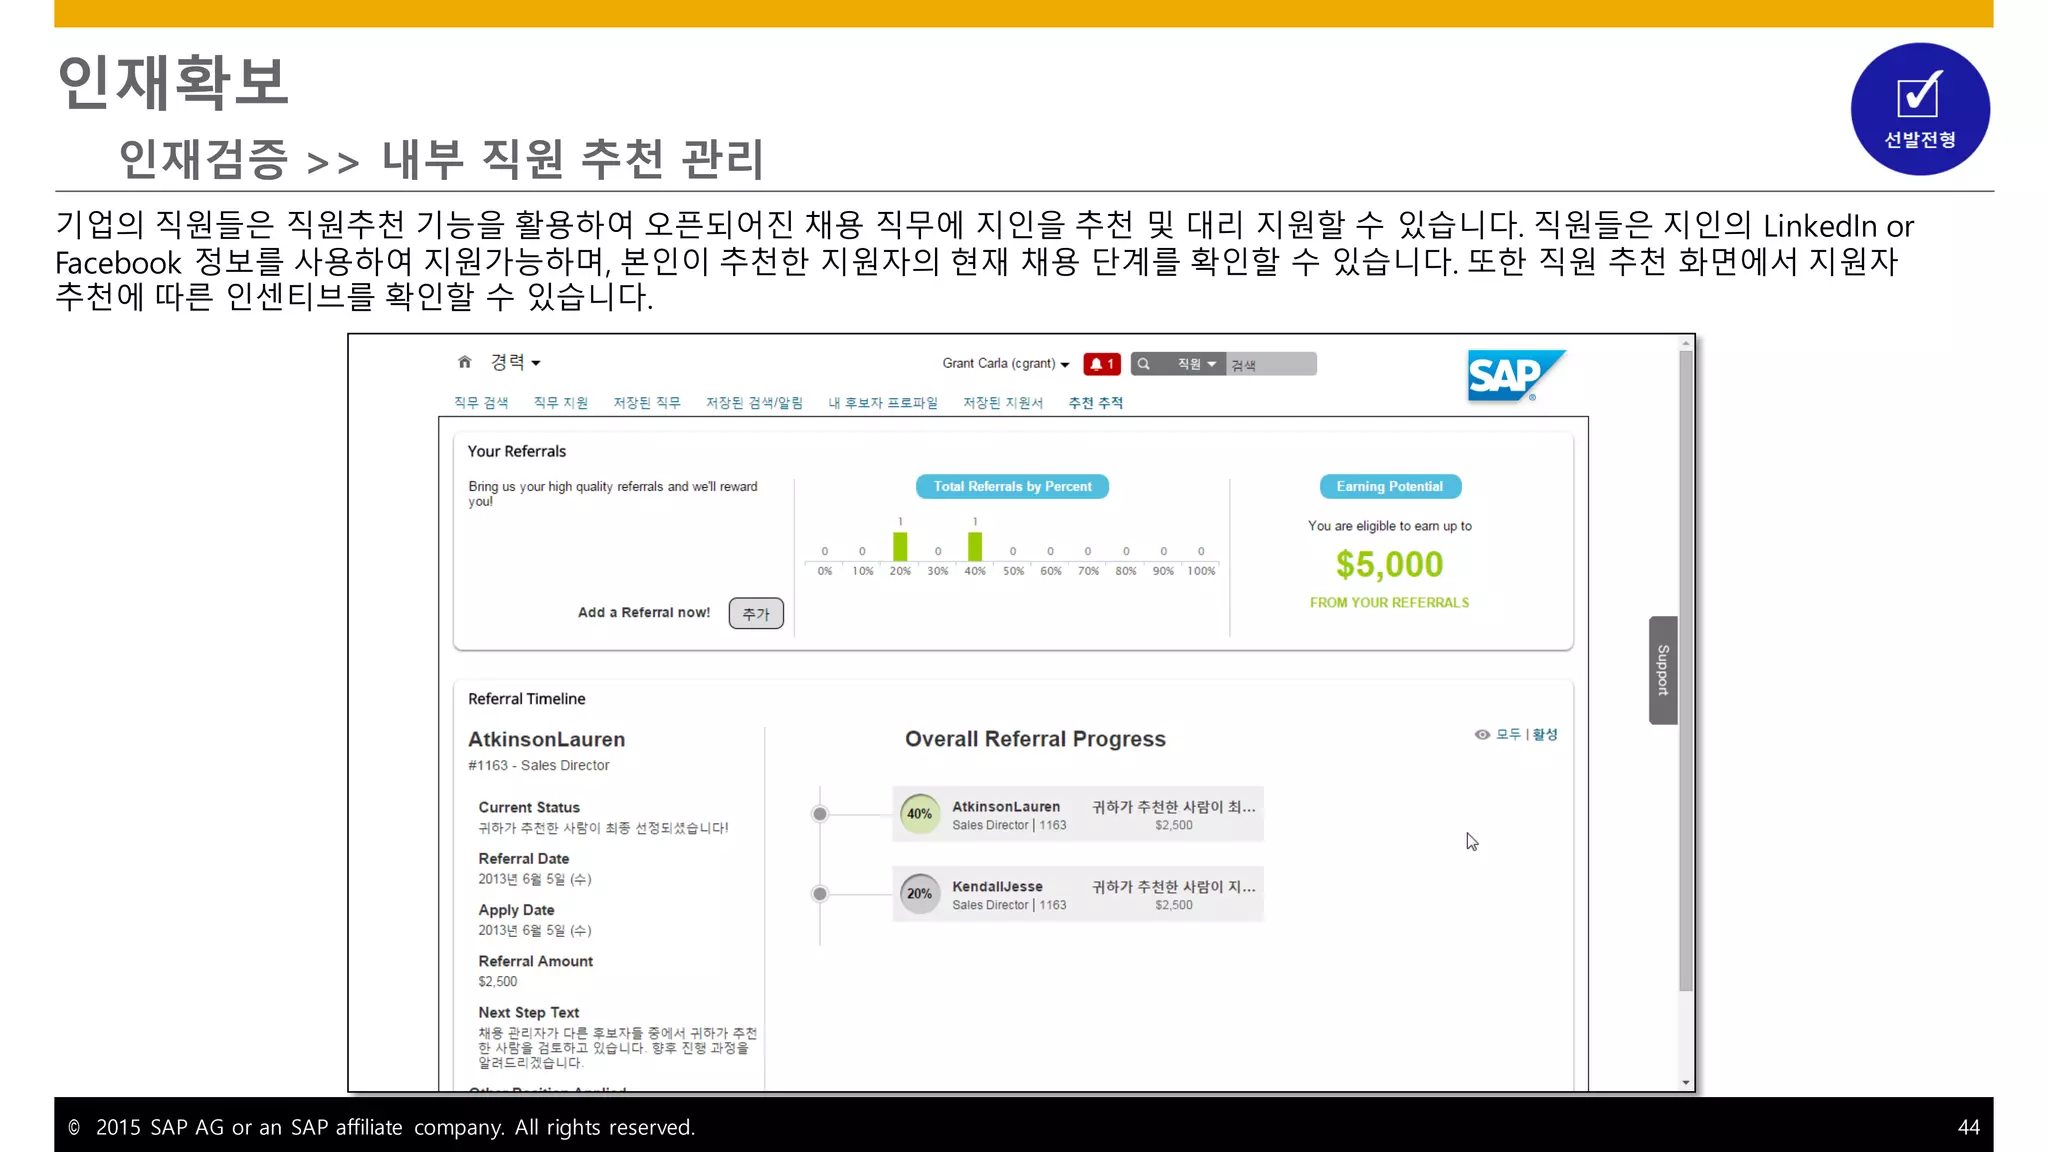Click the search magnifier icon
The image size is (2048, 1152).
[1144, 364]
